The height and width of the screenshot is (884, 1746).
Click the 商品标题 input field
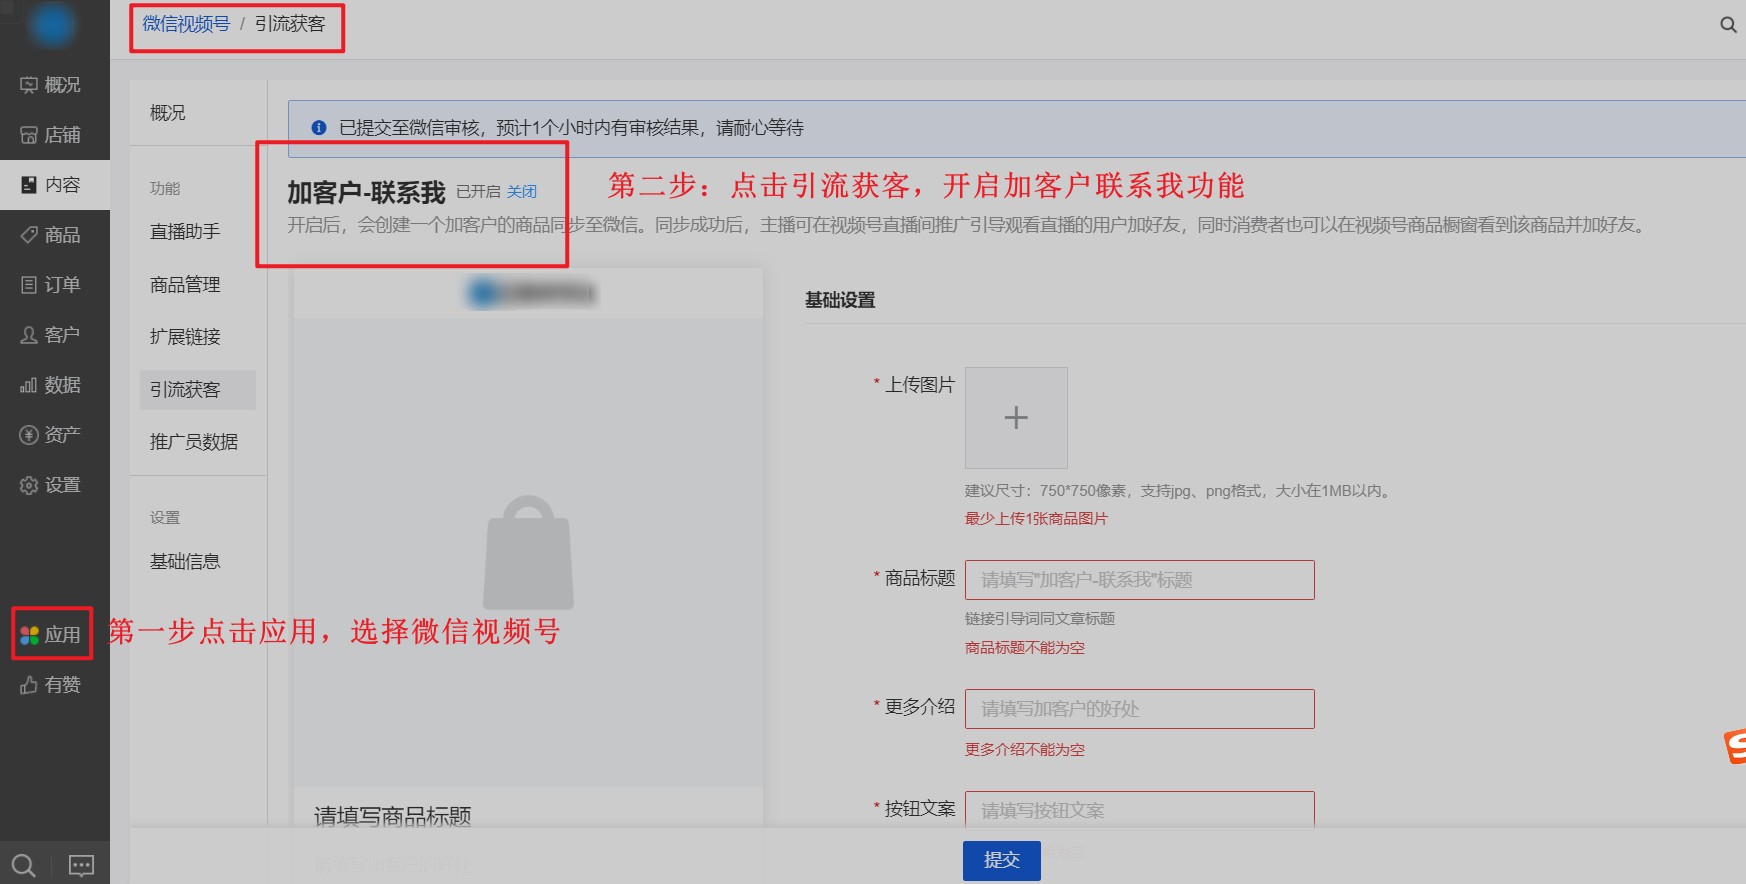tap(1139, 580)
